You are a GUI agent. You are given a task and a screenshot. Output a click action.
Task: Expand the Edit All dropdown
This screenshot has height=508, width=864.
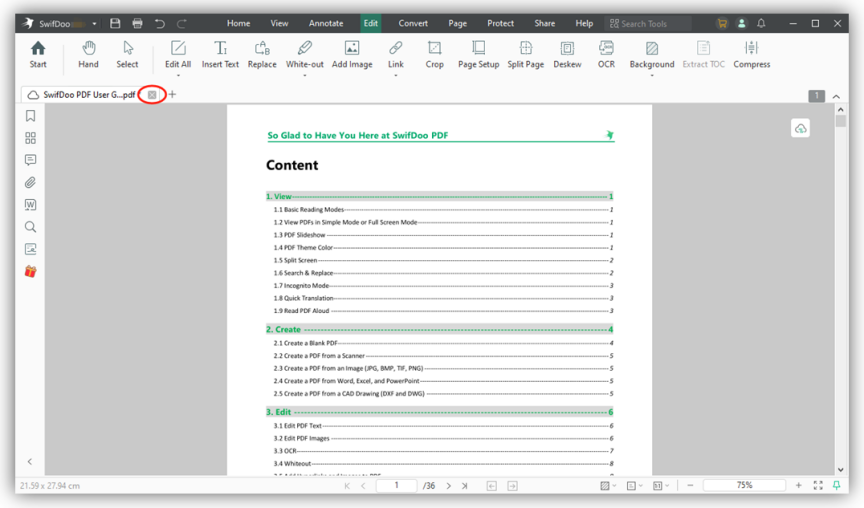[178, 75]
